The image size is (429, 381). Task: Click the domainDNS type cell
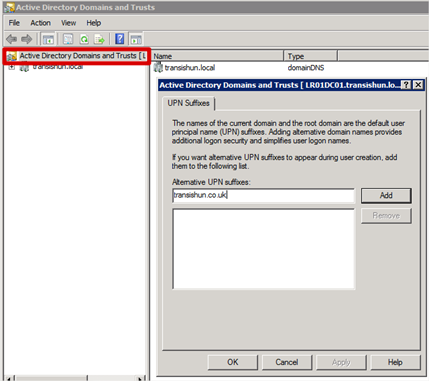[x=306, y=68]
